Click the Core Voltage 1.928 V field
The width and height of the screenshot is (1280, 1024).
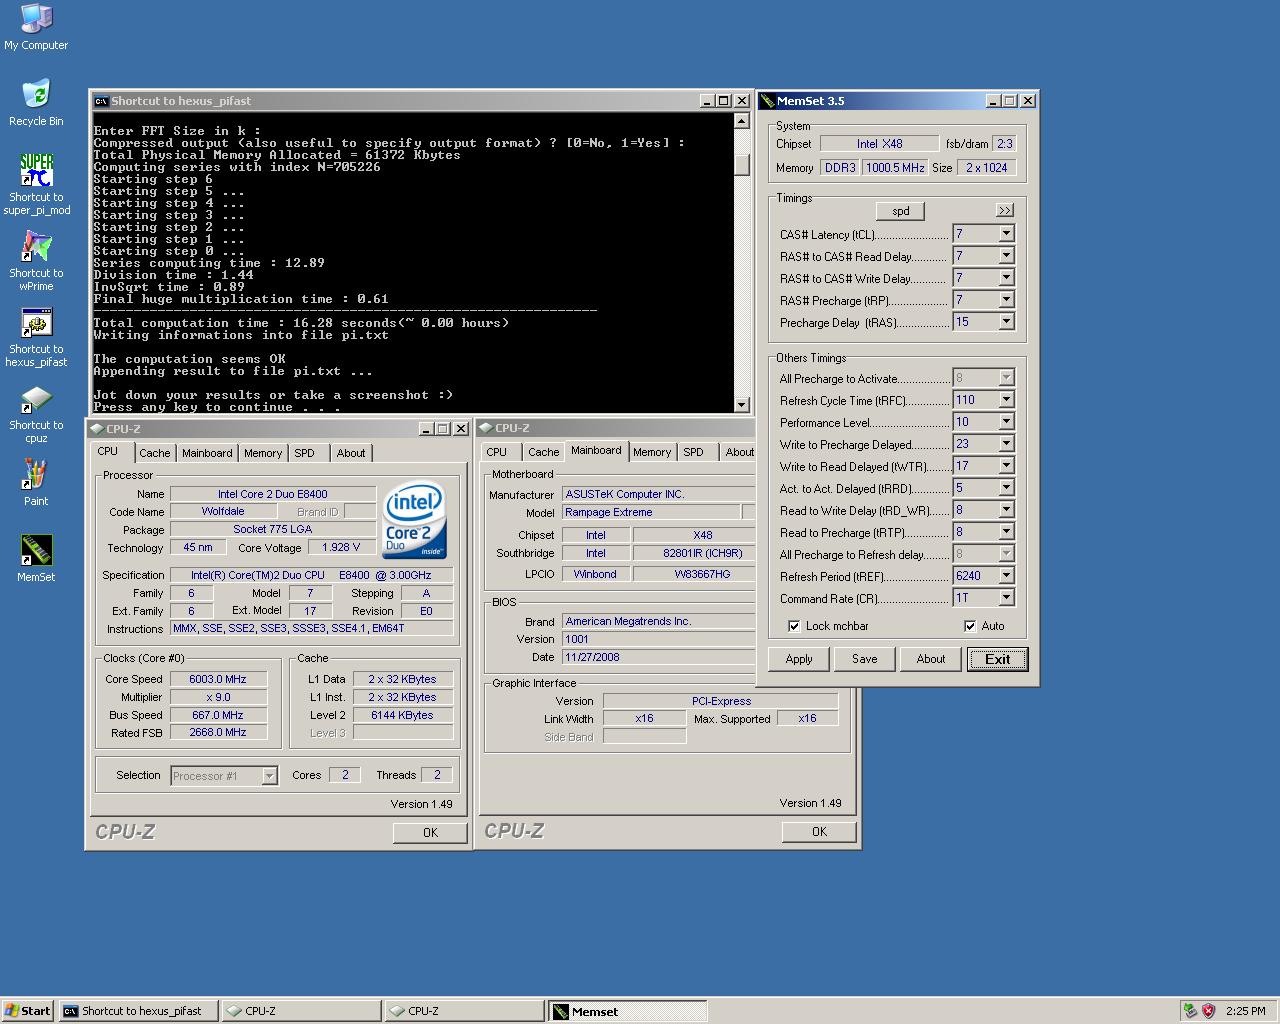point(341,548)
